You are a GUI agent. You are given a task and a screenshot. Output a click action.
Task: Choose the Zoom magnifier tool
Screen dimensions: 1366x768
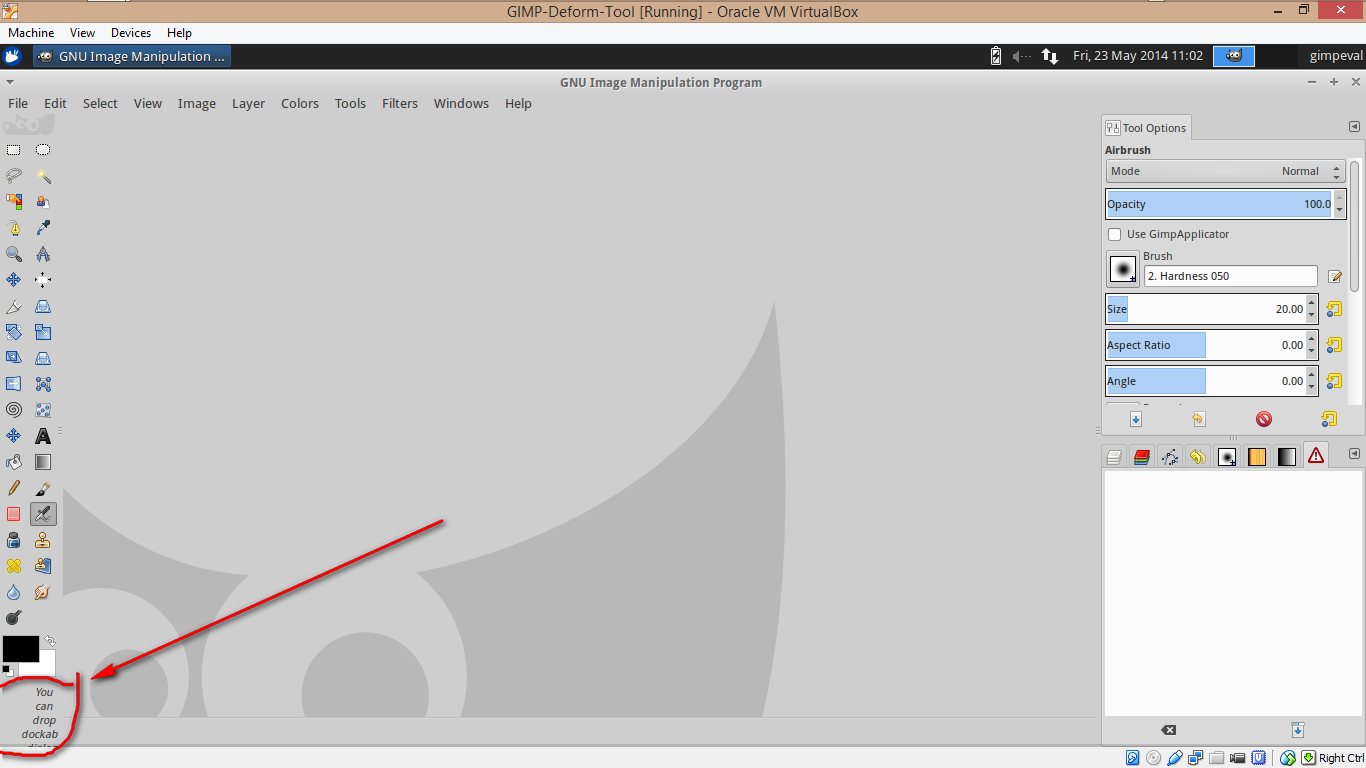pos(14,254)
